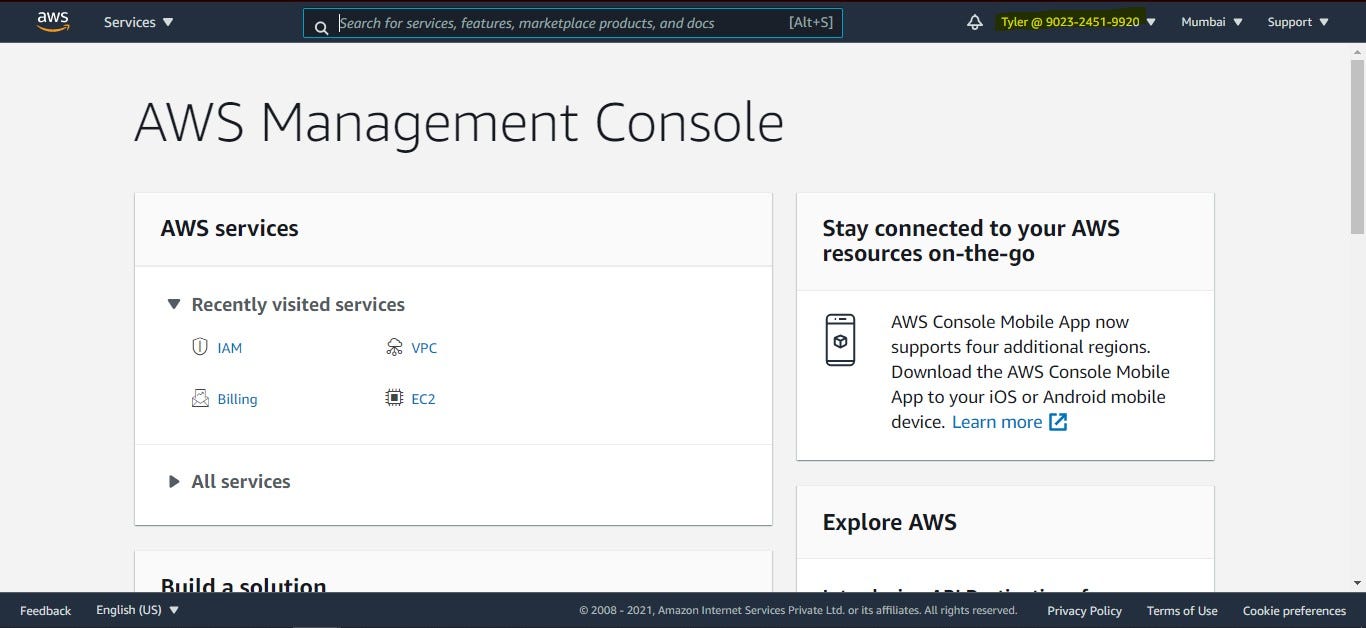
Task: Open the Tyler account dropdown
Action: (x=1077, y=22)
